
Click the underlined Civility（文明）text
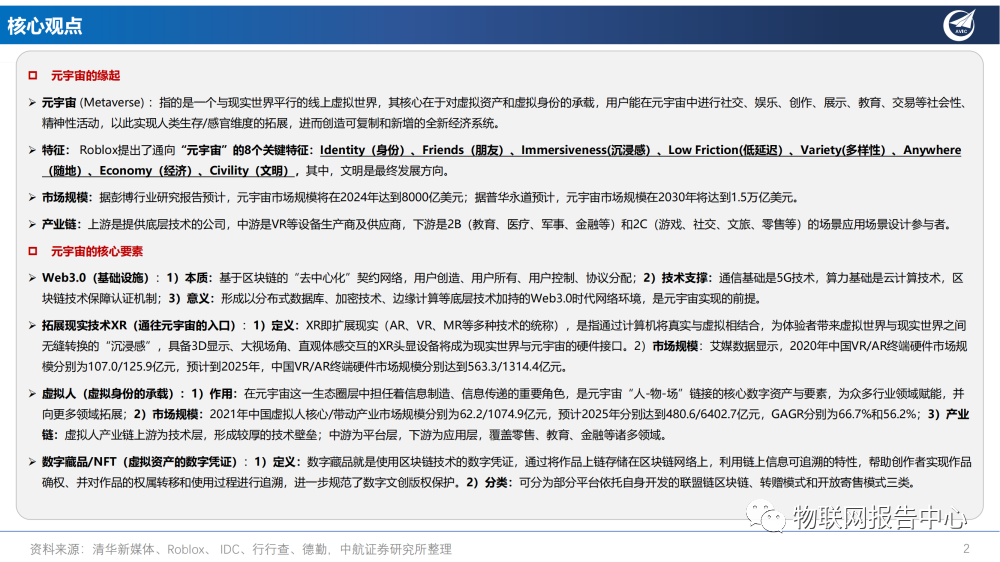(250, 171)
